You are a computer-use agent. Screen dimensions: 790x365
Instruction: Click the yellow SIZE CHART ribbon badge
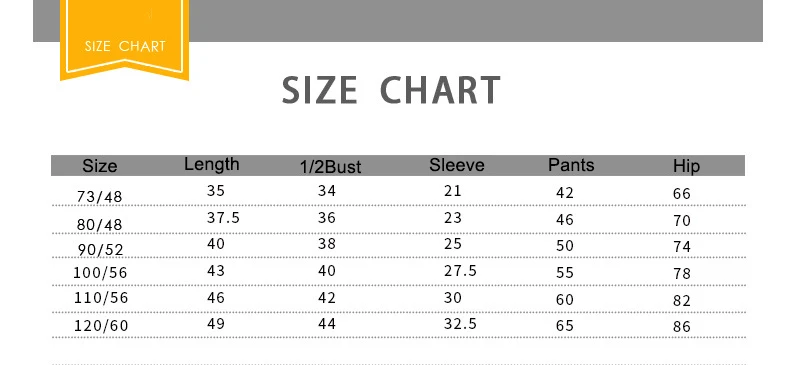click(124, 39)
